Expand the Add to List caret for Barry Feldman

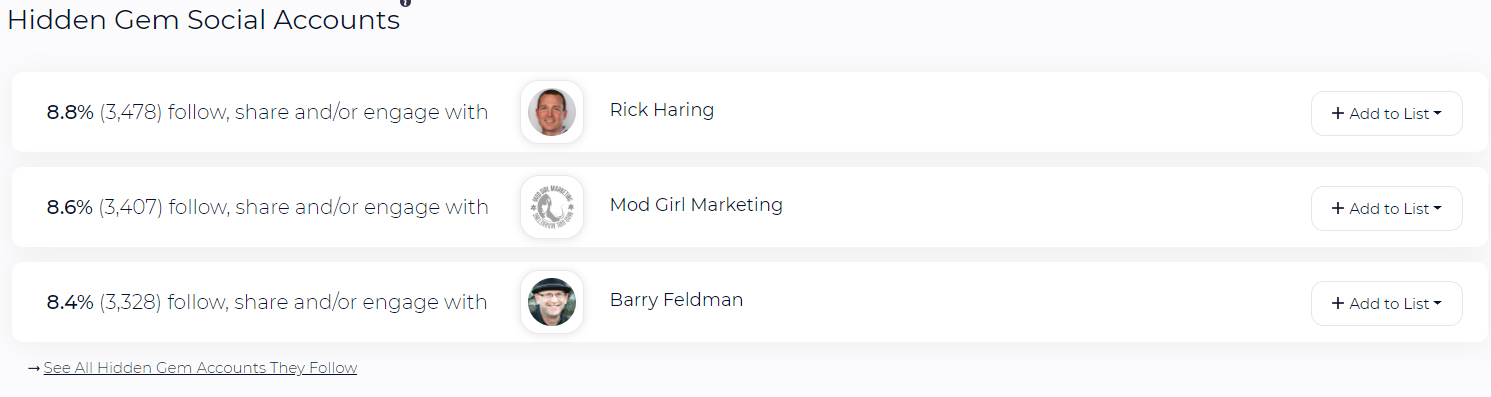point(1437,303)
